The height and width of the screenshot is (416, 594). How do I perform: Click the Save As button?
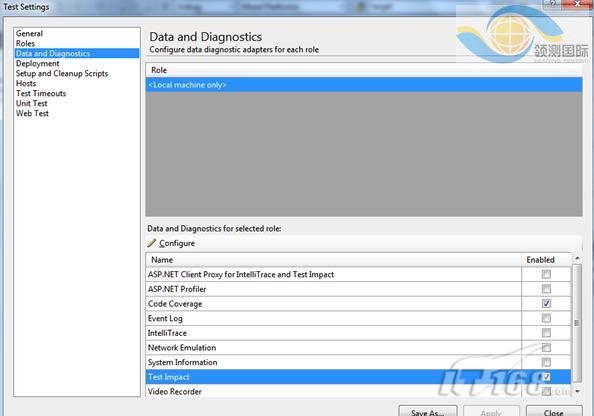point(428,411)
